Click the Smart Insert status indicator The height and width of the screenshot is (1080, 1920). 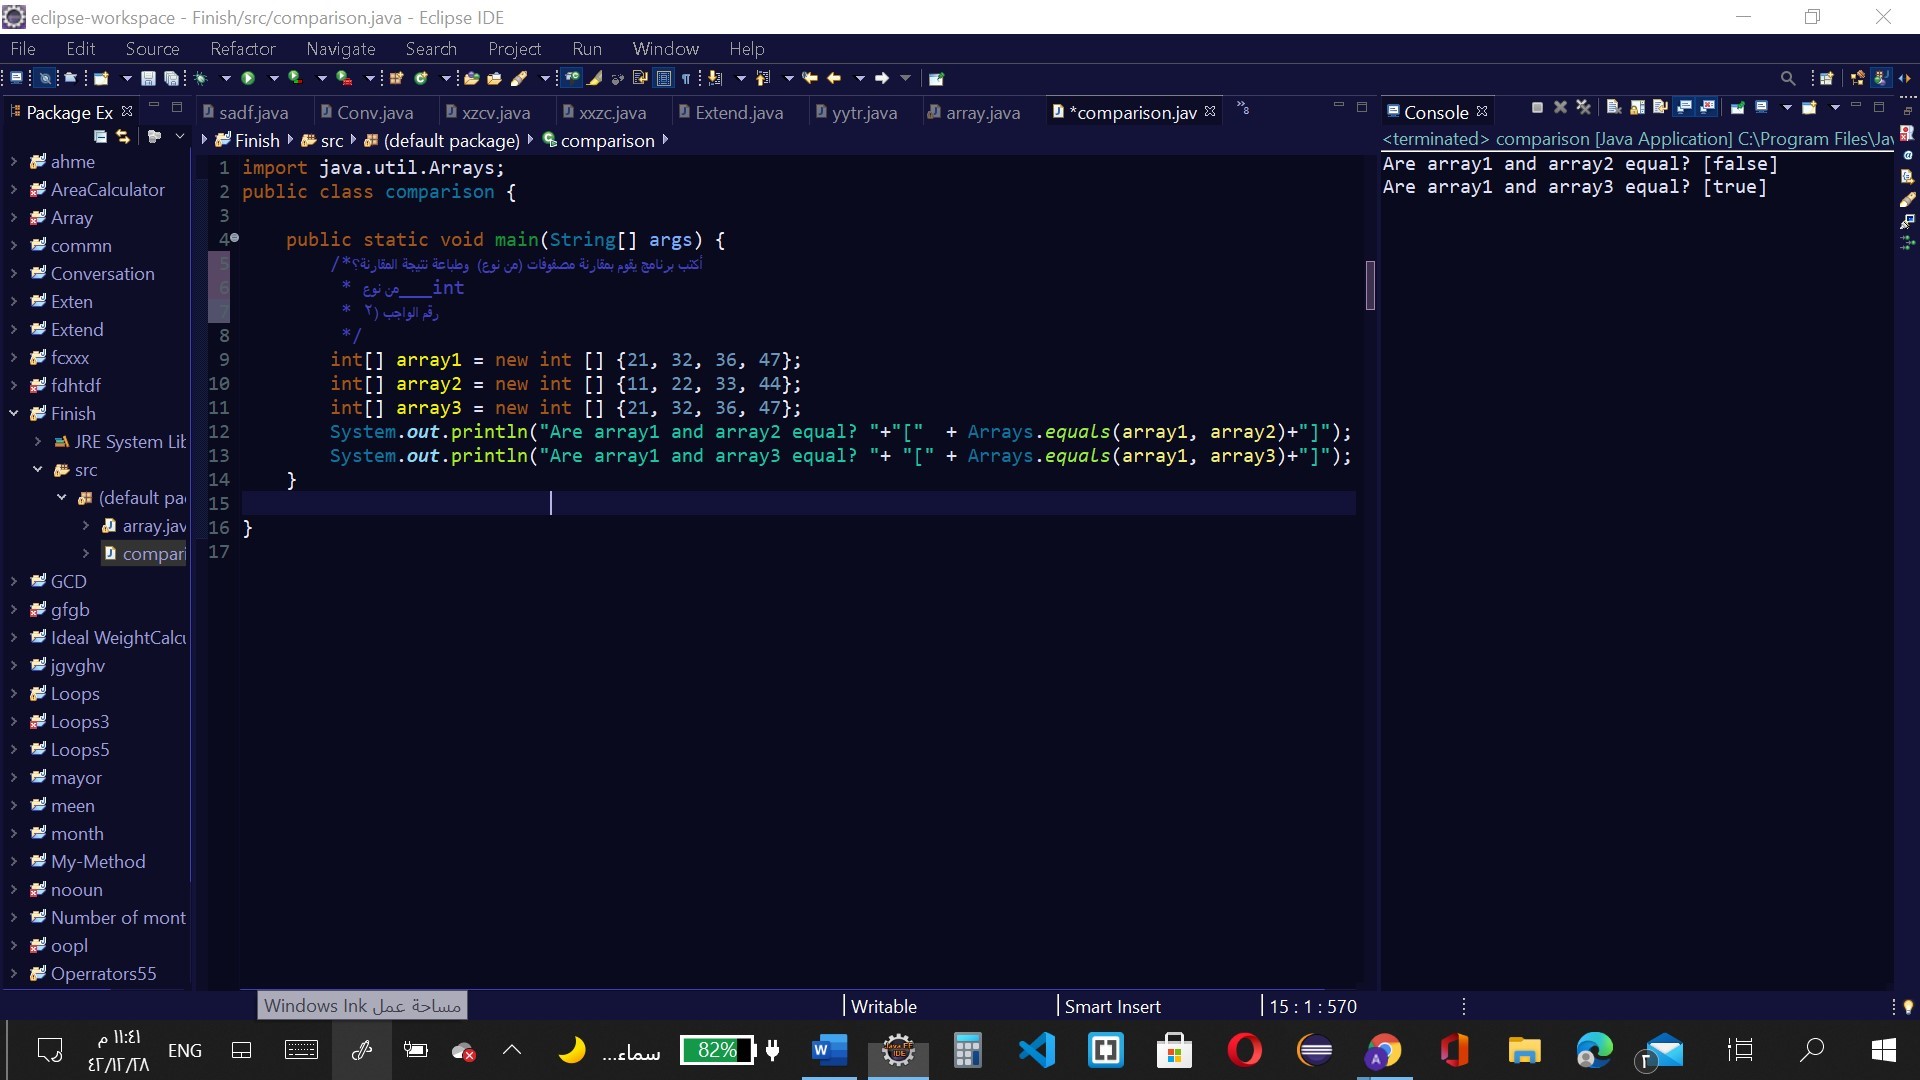pos(1112,1006)
